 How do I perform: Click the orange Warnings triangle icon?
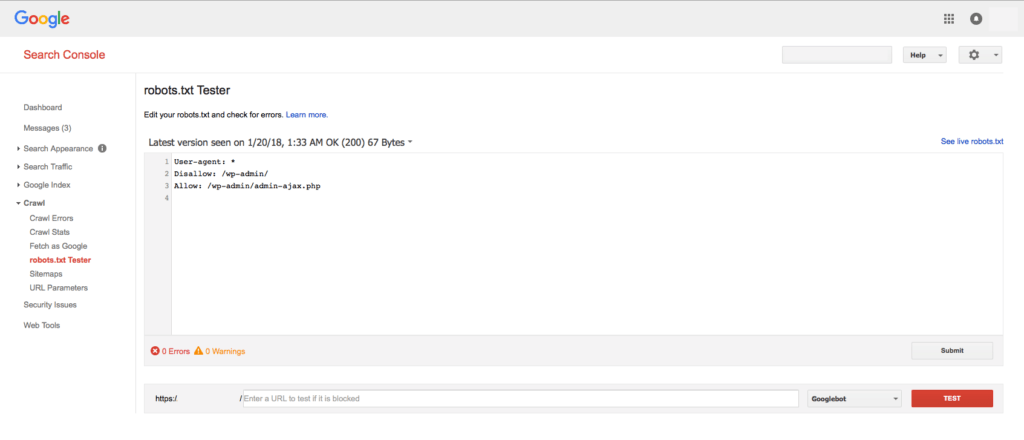(199, 351)
